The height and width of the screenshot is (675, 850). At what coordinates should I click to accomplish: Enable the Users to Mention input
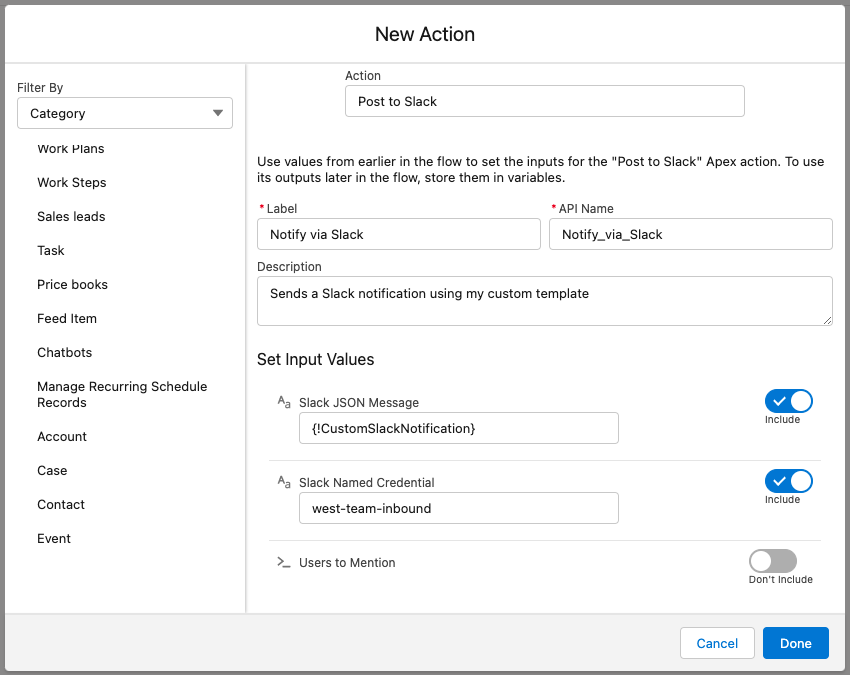773,561
